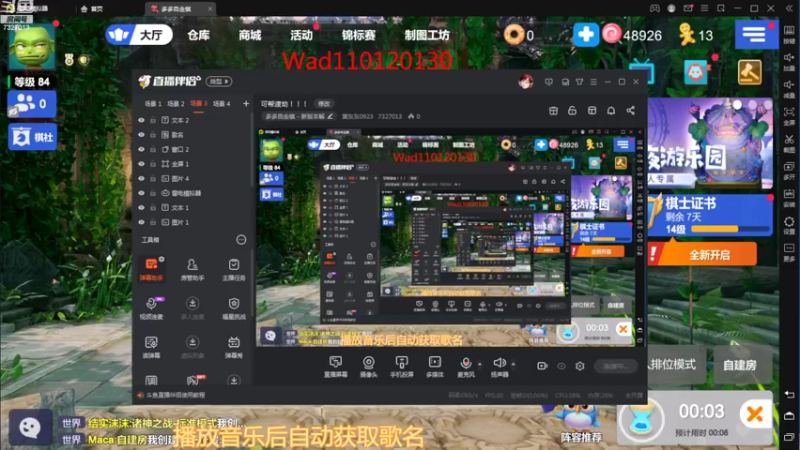800x450 pixels.
Task: Hide the 全屏 1 source layer
Action: pyautogui.click(x=141, y=164)
